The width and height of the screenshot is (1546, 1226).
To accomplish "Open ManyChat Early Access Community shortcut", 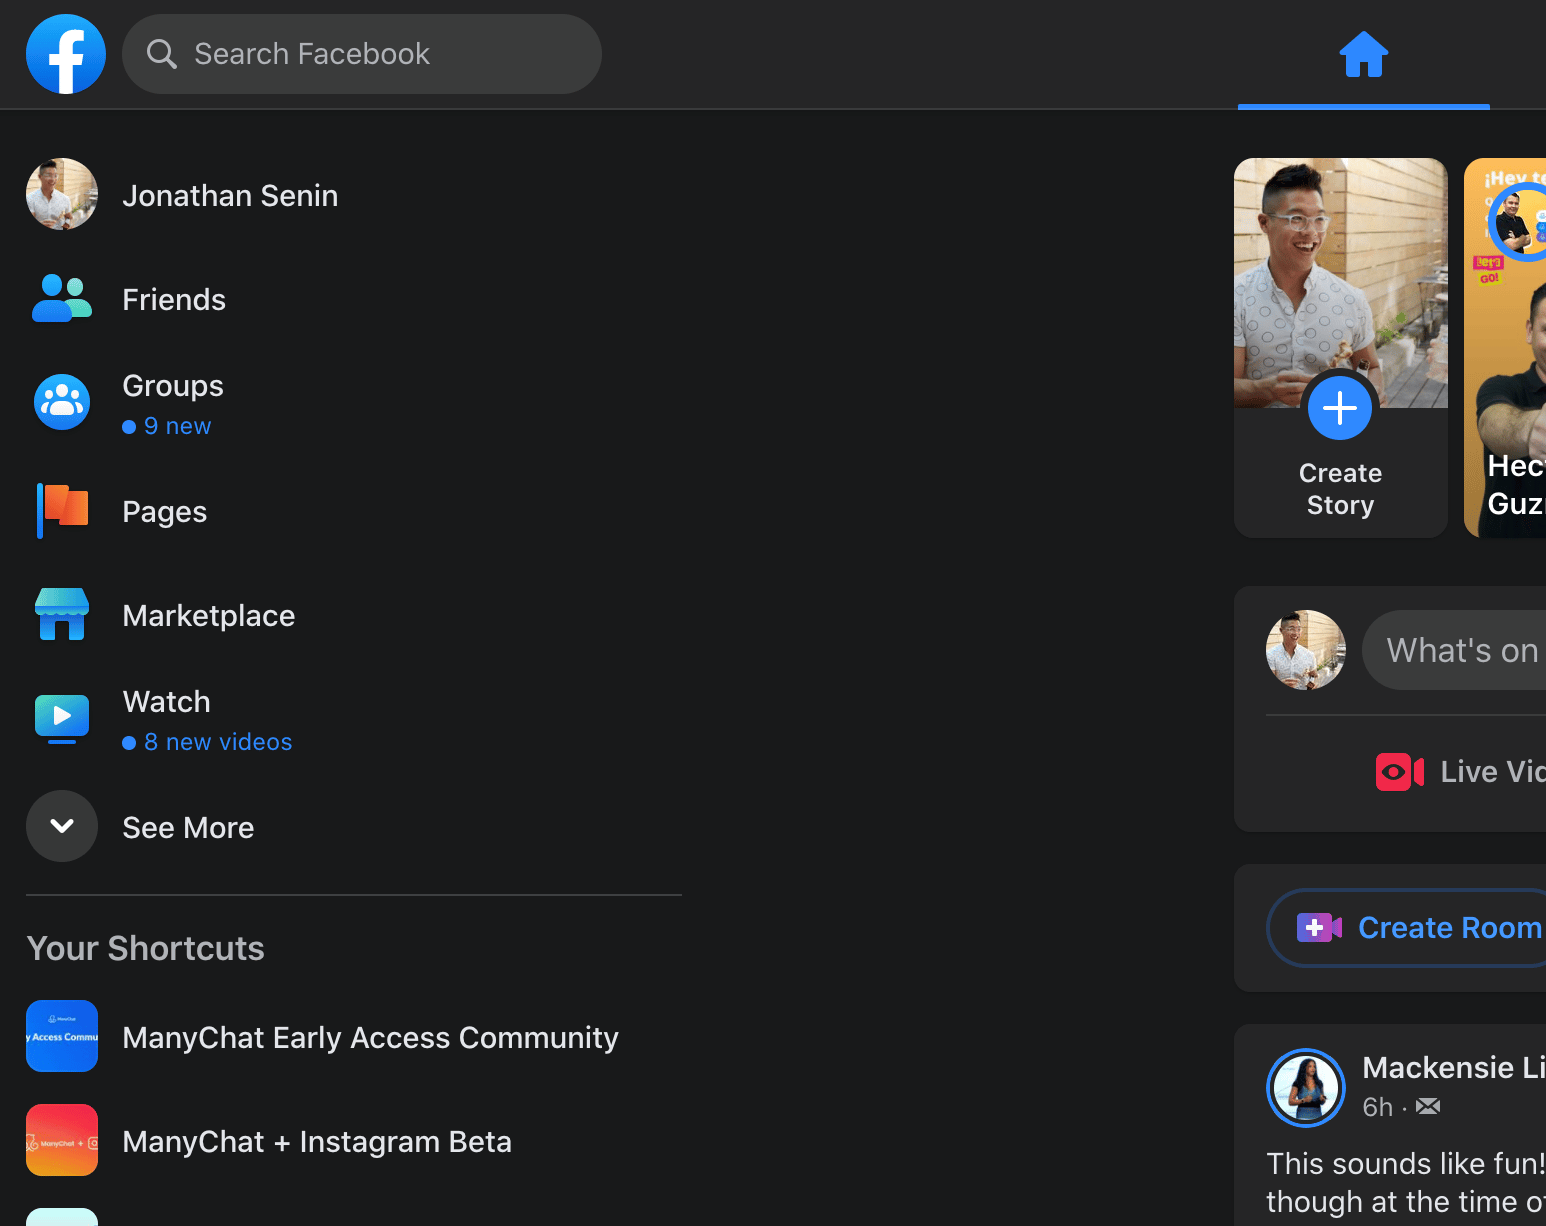I will [370, 1038].
